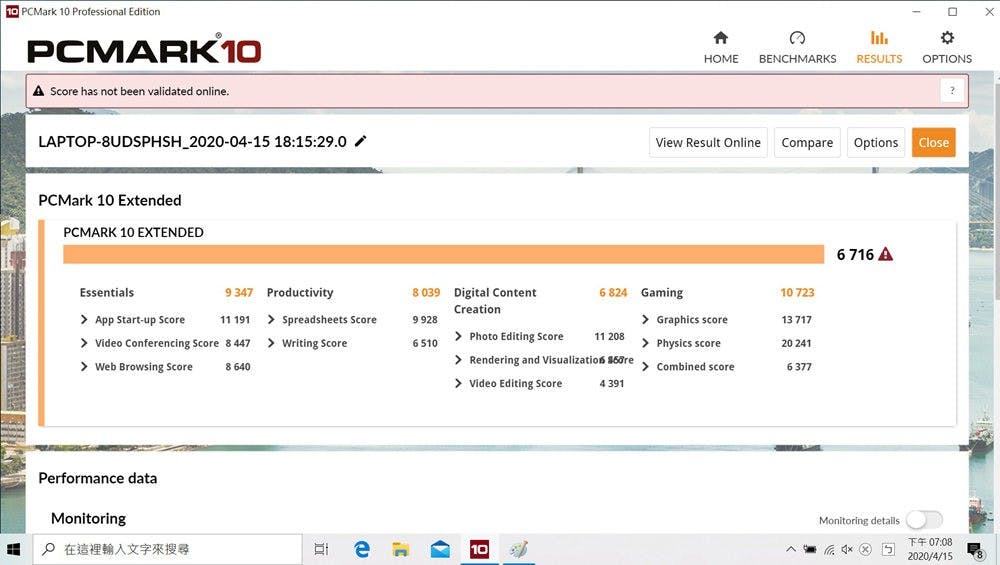Image resolution: width=1000 pixels, height=565 pixels.
Task: Launch Microsoft Edge from taskbar
Action: click(x=362, y=549)
